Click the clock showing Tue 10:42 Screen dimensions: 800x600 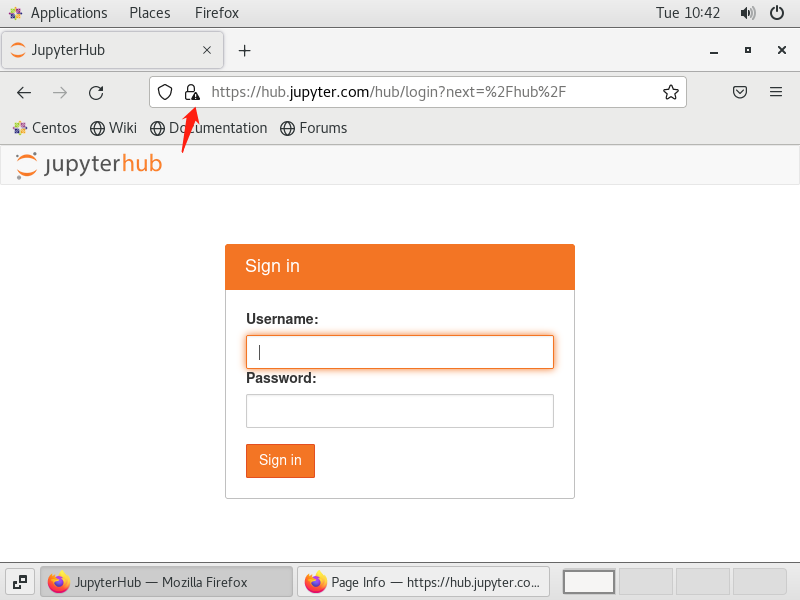(687, 13)
